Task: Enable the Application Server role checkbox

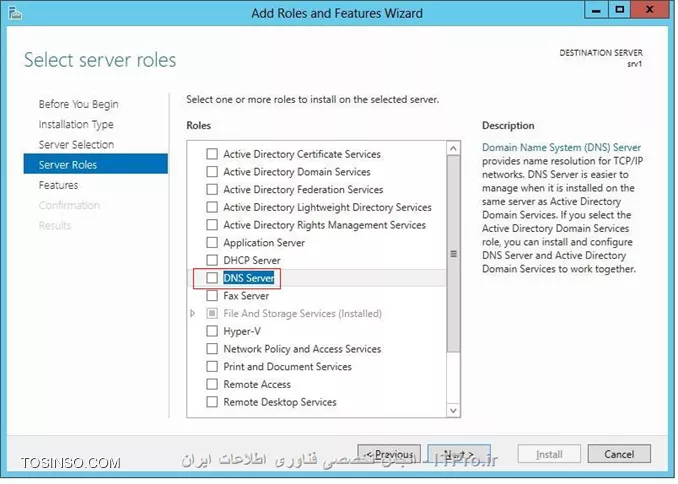Action: point(212,243)
